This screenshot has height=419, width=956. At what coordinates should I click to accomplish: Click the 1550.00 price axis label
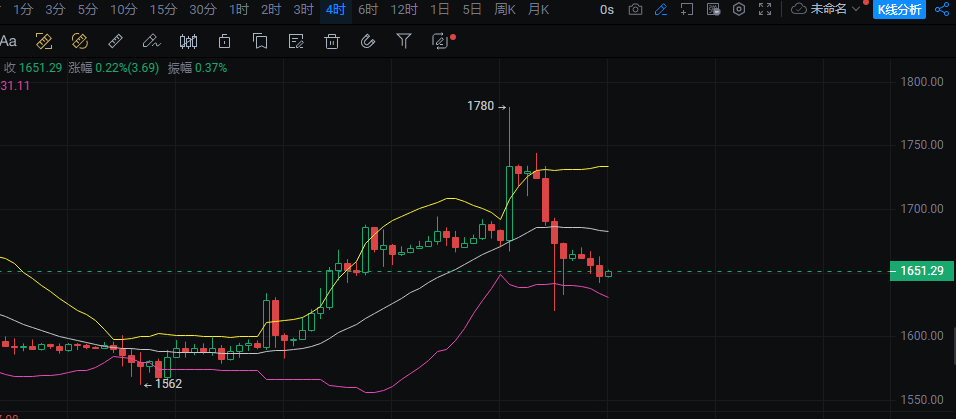(x=922, y=399)
